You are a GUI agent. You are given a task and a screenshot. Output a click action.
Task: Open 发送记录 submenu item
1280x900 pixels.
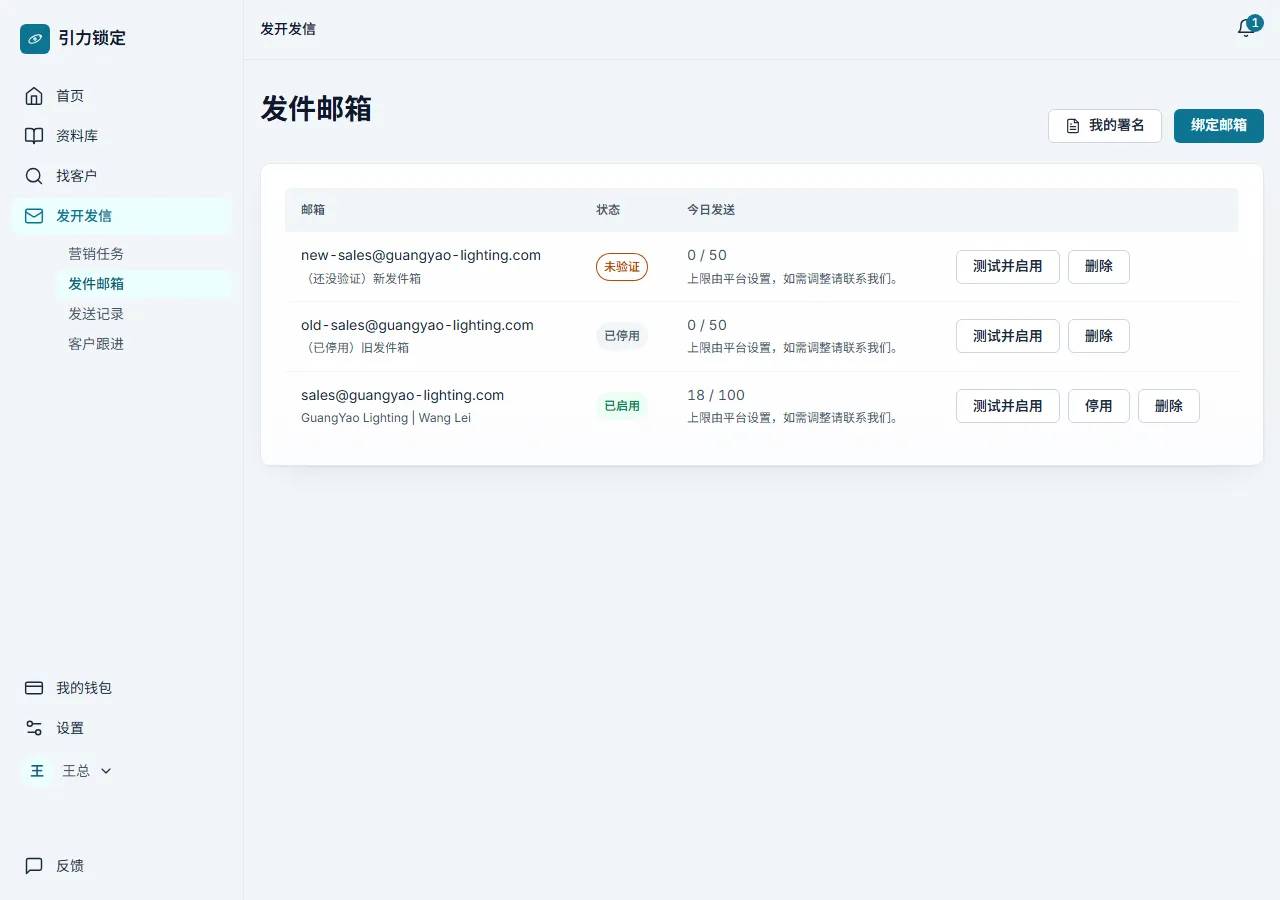coord(144,314)
